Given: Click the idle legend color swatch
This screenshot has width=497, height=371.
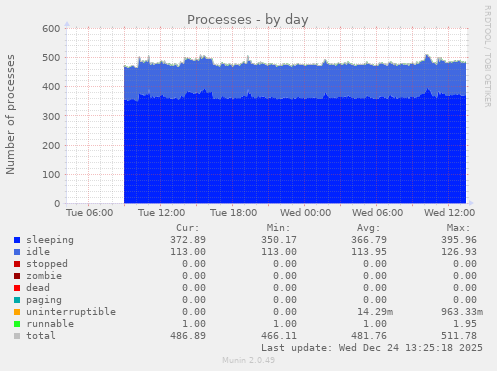Looking at the screenshot, I should [x=17, y=252].
